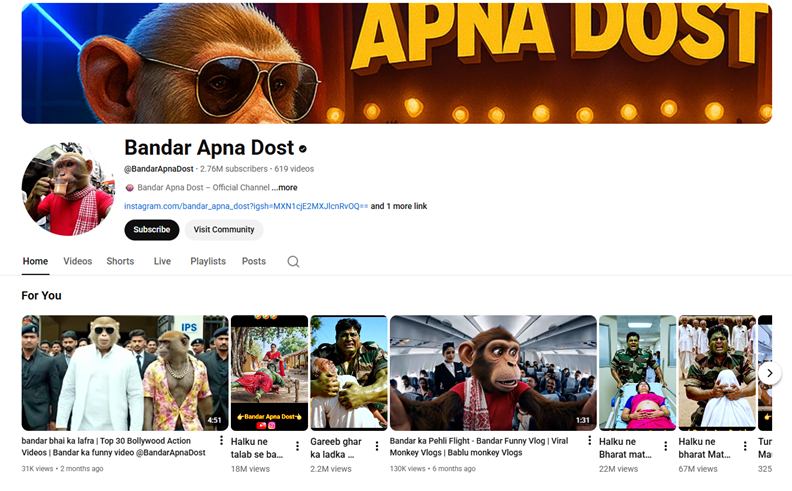Click '31K views • 2 months ago' text

[x=62, y=469]
